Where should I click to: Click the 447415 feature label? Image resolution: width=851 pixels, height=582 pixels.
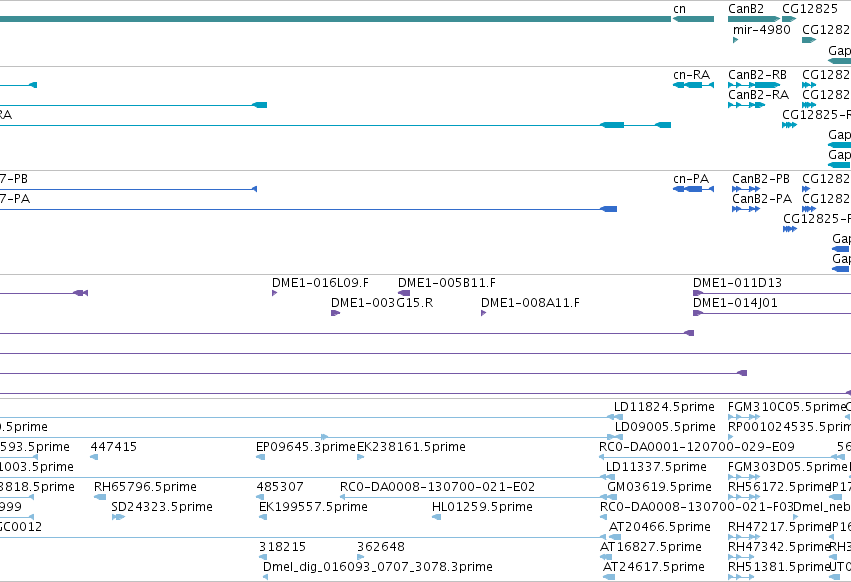[x=113, y=447]
